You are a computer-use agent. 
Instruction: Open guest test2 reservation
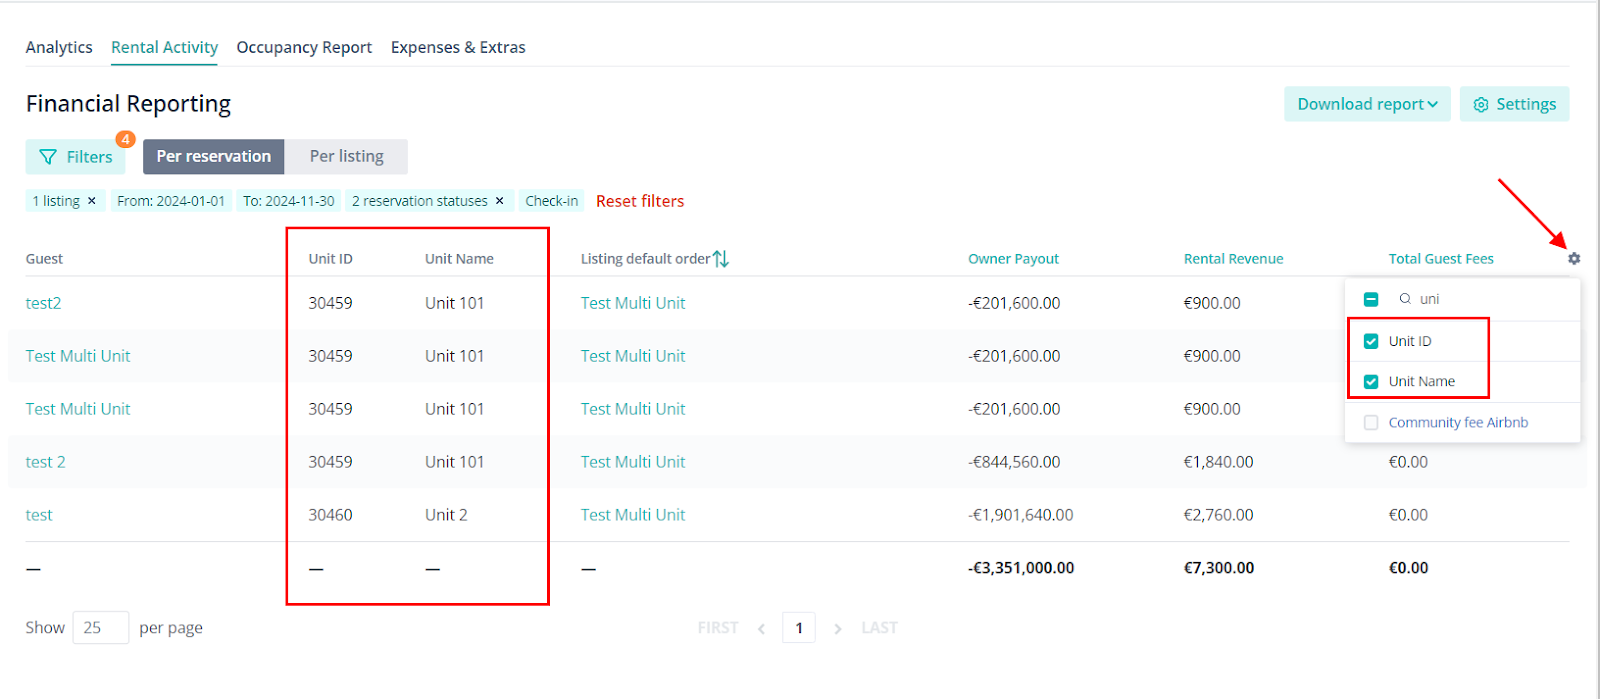click(x=43, y=303)
